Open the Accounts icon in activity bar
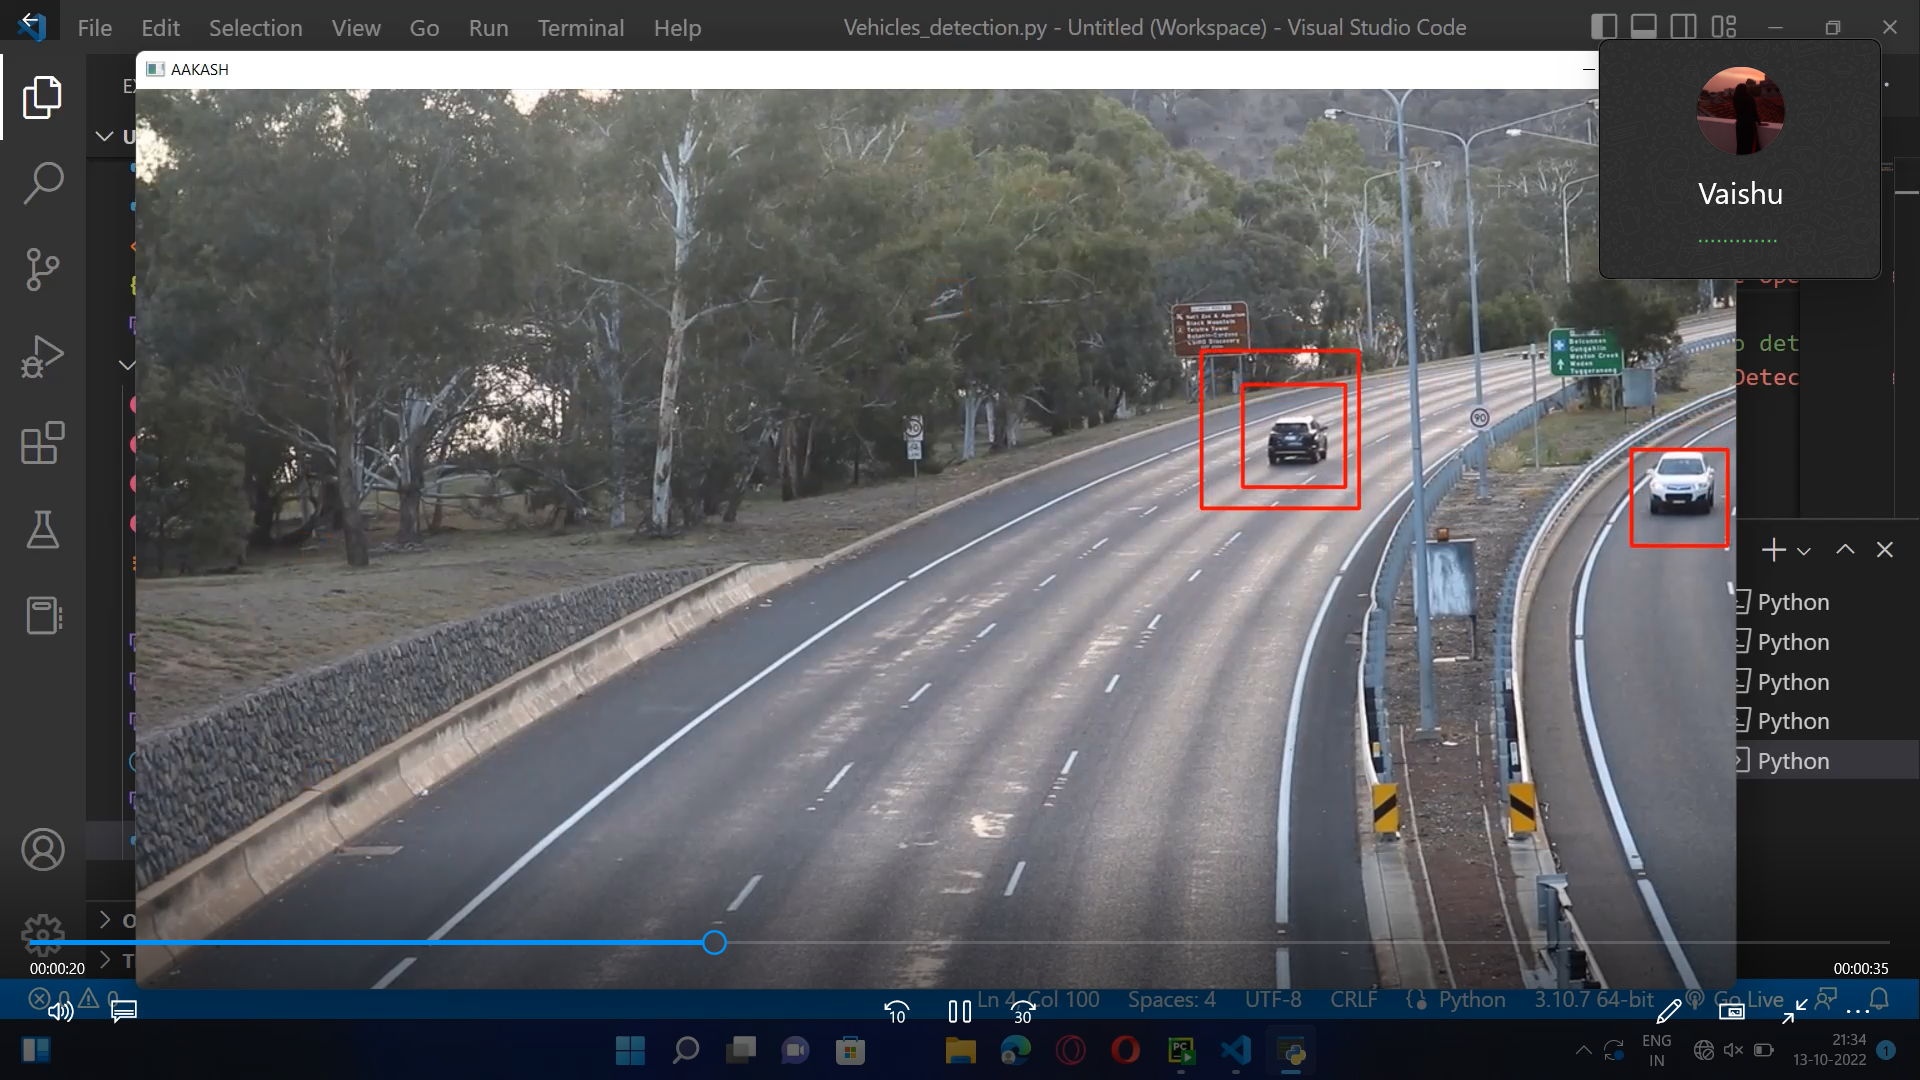The width and height of the screenshot is (1920, 1080). (x=42, y=850)
